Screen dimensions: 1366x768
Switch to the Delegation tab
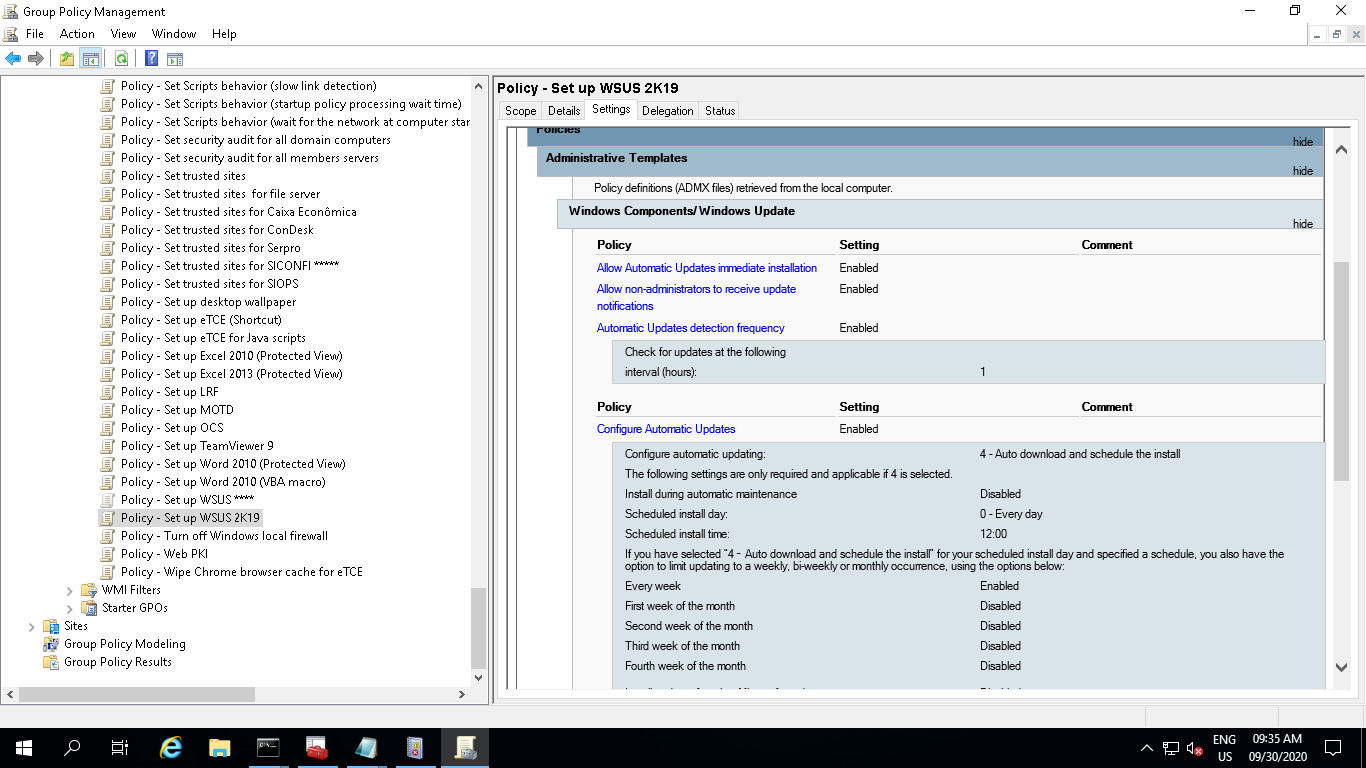(x=668, y=111)
